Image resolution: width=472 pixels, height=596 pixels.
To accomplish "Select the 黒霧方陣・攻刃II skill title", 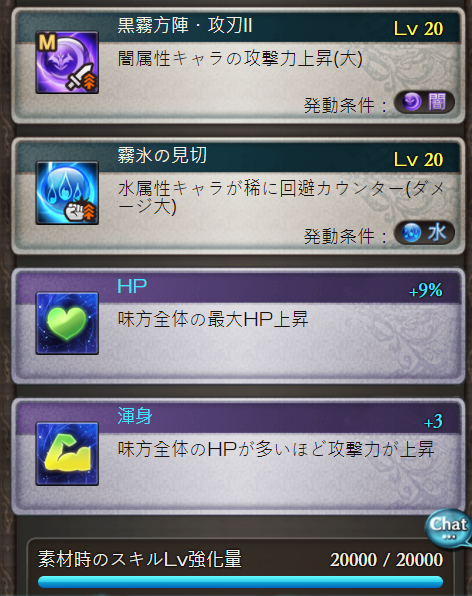I will coord(185,26).
